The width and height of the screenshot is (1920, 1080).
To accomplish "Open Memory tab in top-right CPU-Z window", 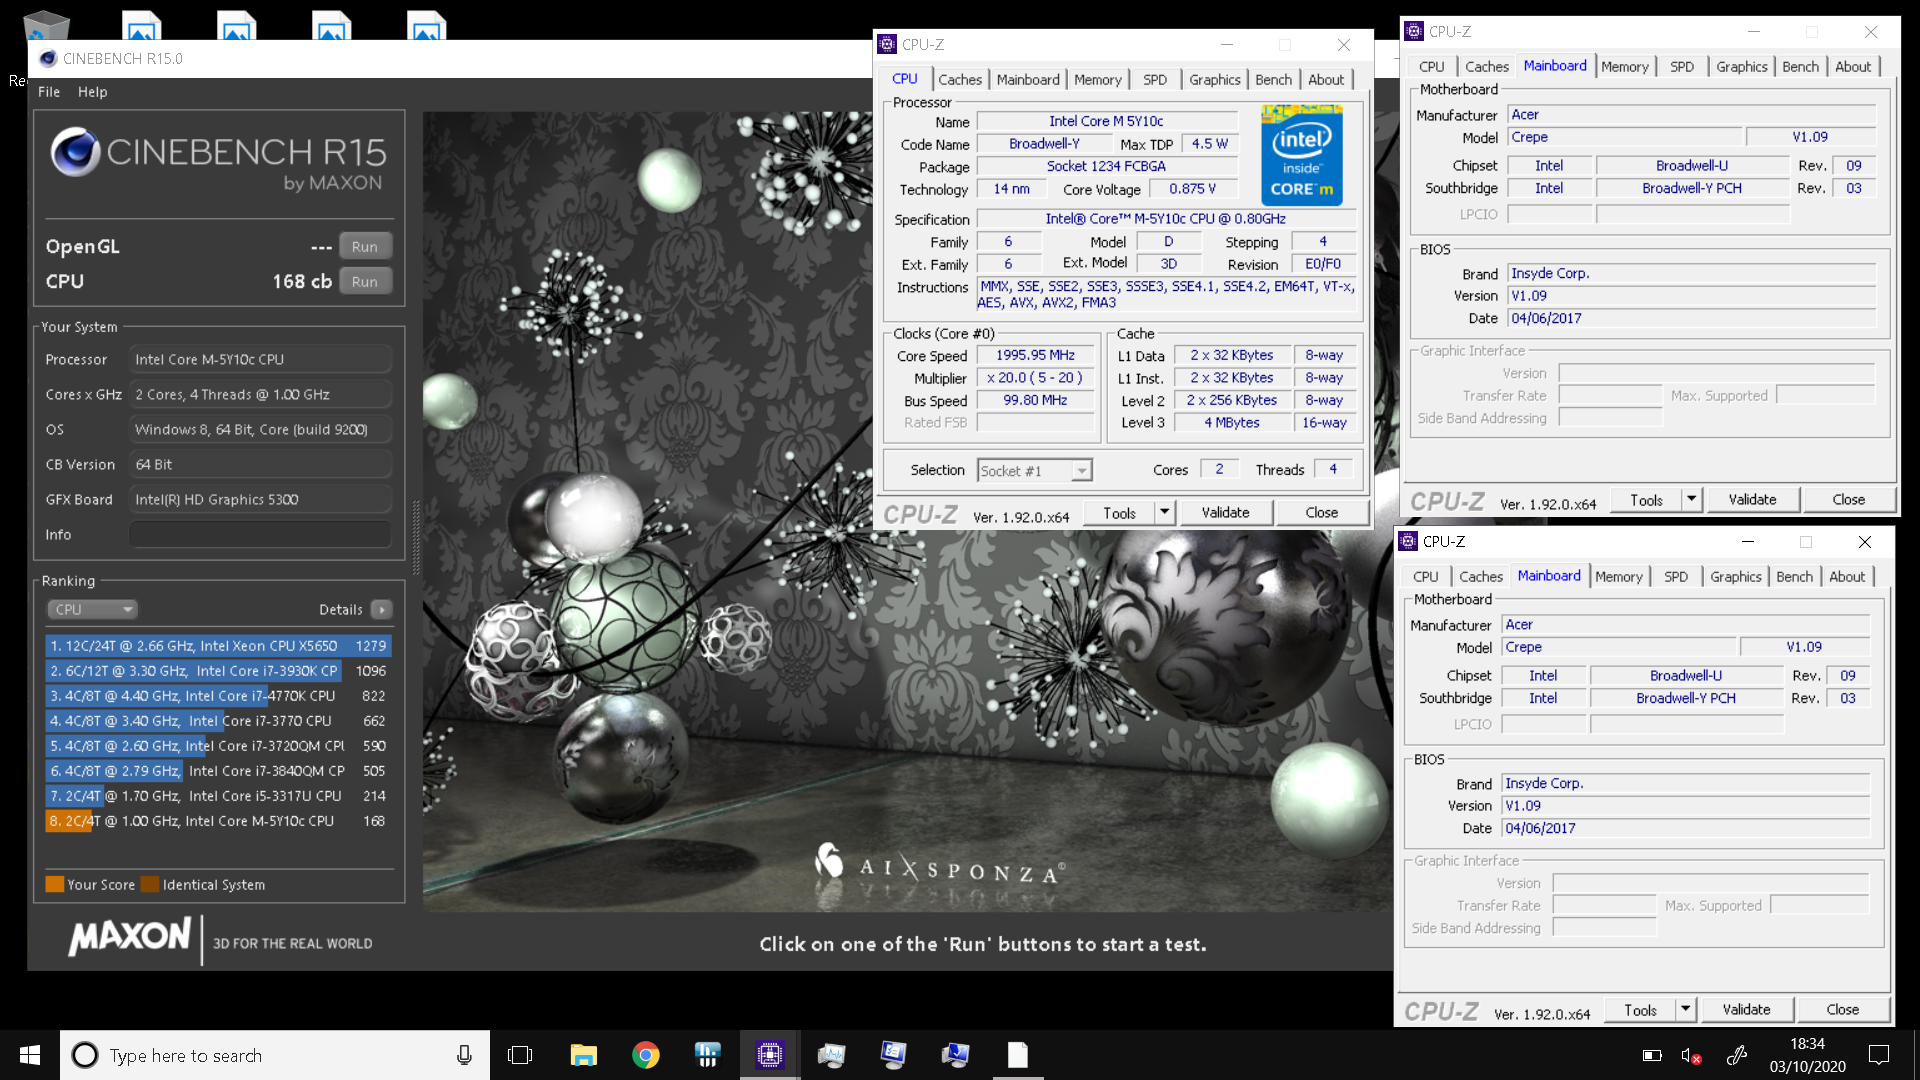I will (1625, 67).
